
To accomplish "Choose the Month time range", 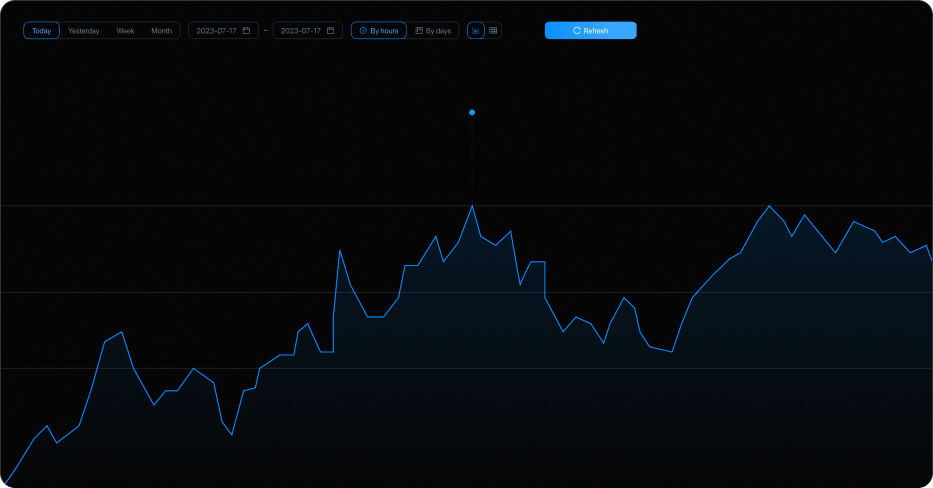I will point(161,31).
